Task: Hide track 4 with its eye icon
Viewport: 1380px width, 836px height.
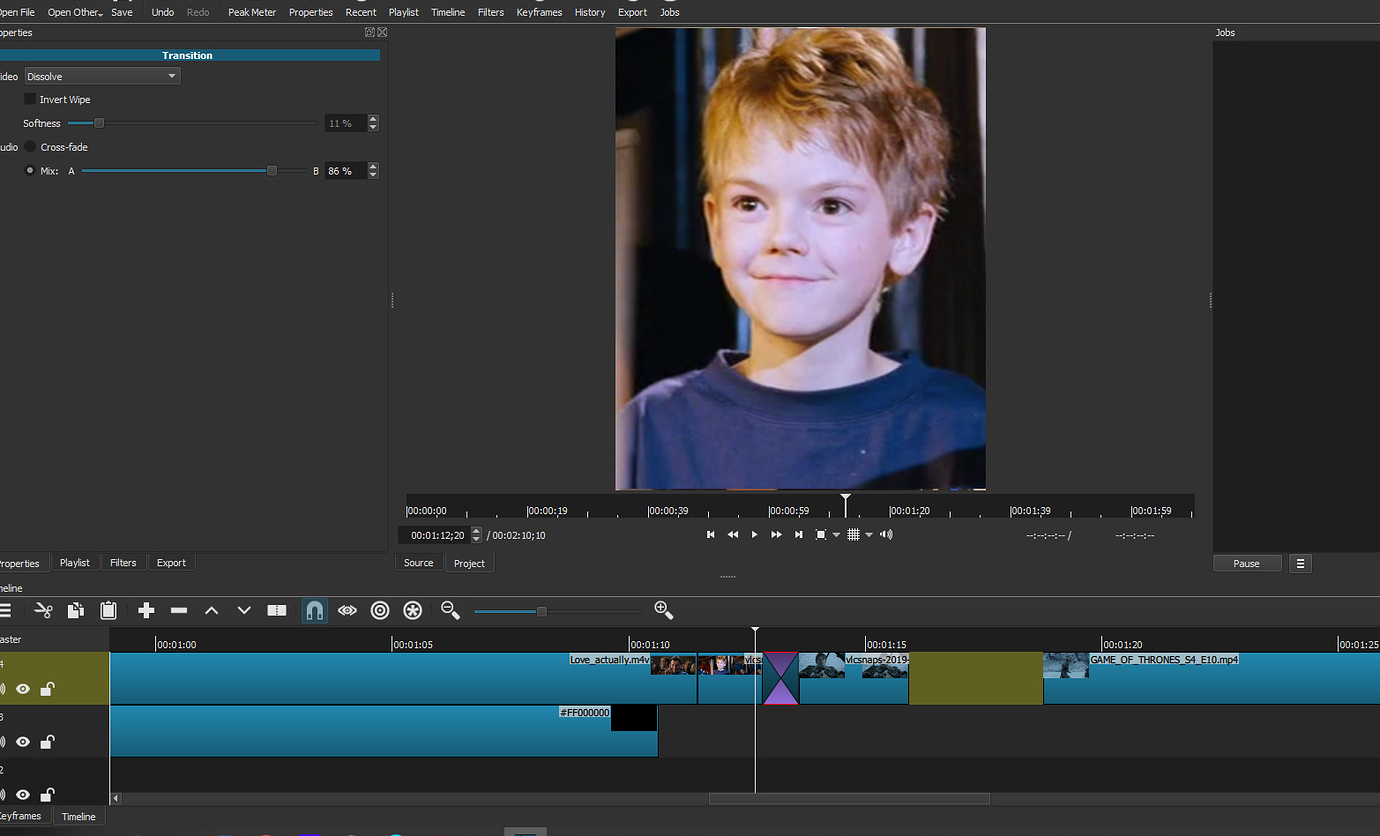Action: tap(23, 689)
